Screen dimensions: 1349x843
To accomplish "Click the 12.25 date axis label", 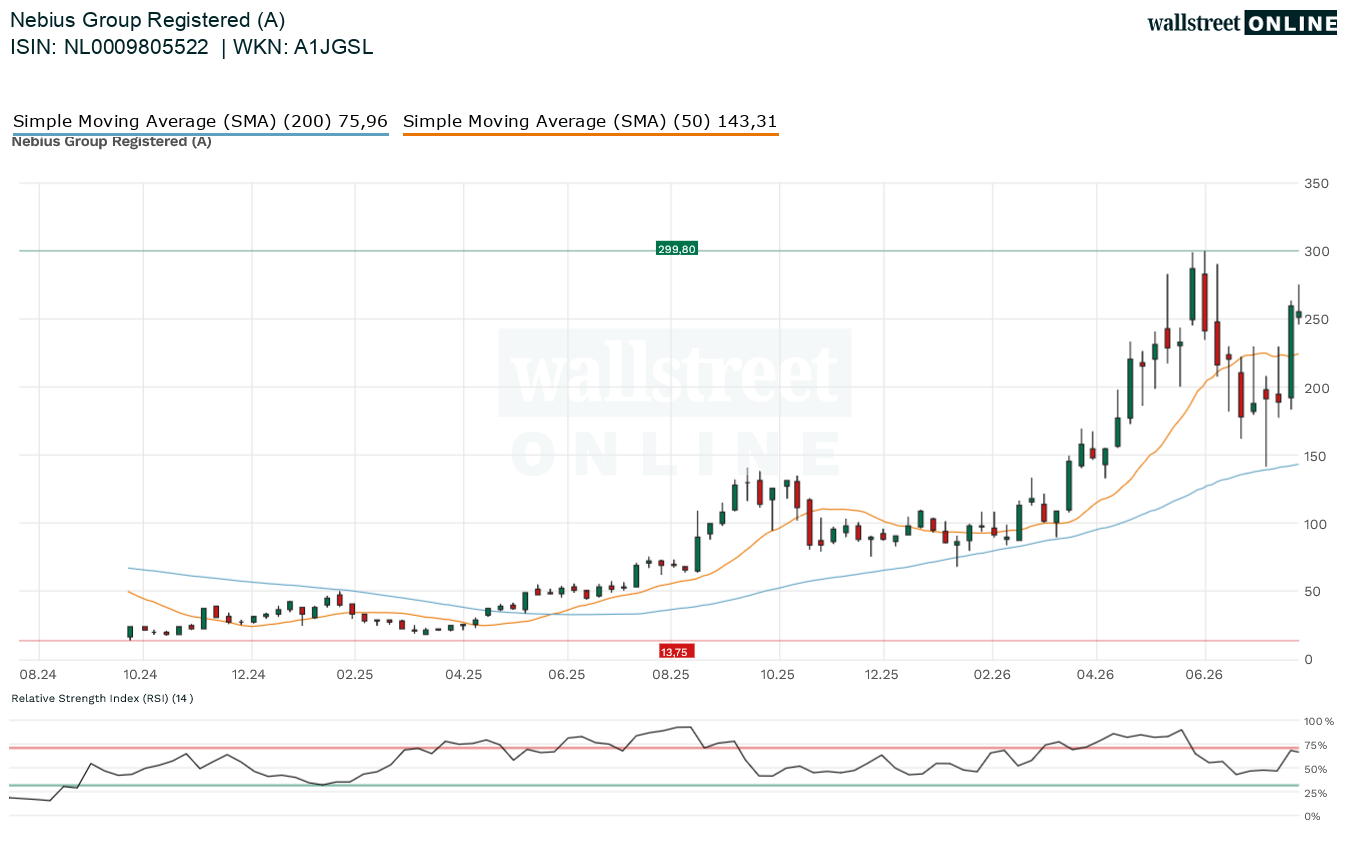I will pos(882,675).
